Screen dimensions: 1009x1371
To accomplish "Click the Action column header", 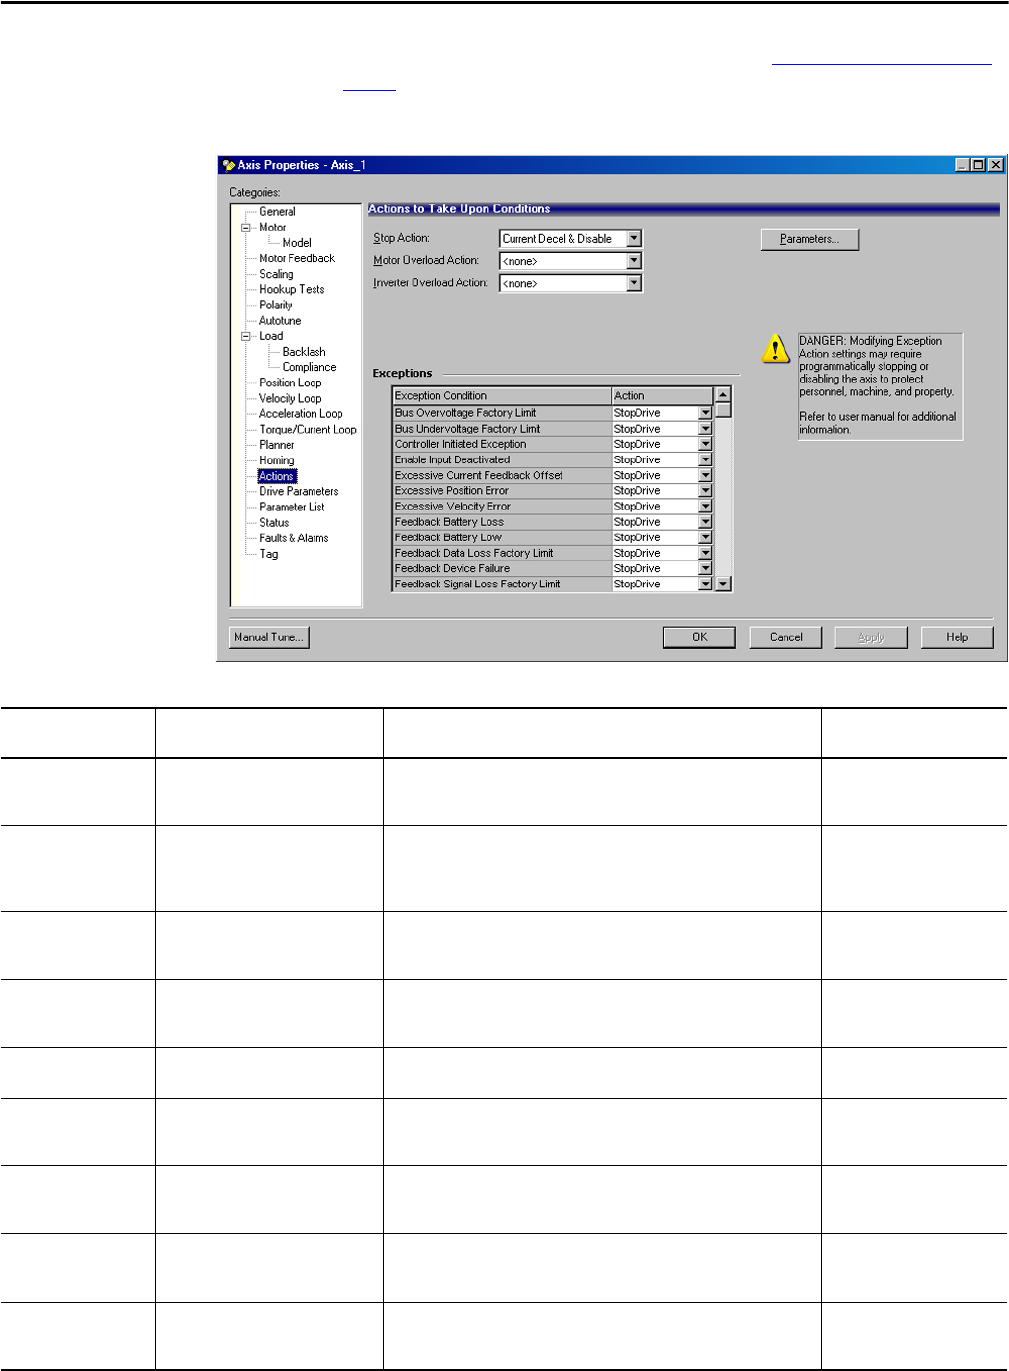I will click(662, 396).
